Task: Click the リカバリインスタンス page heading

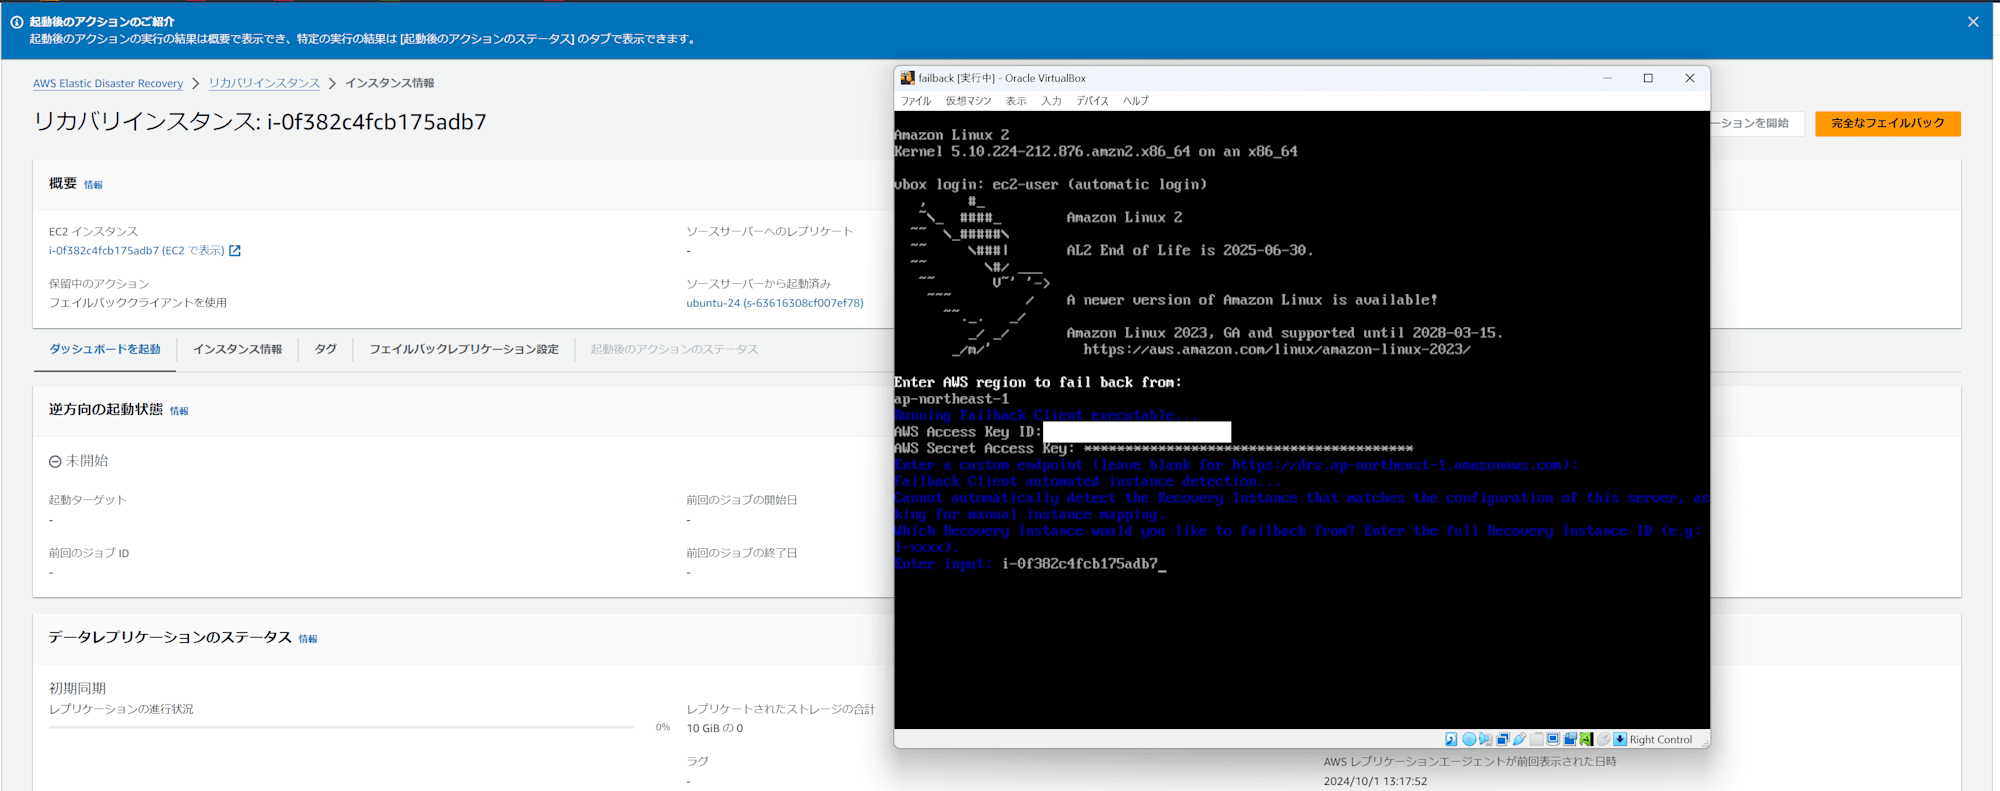Action: [260, 122]
